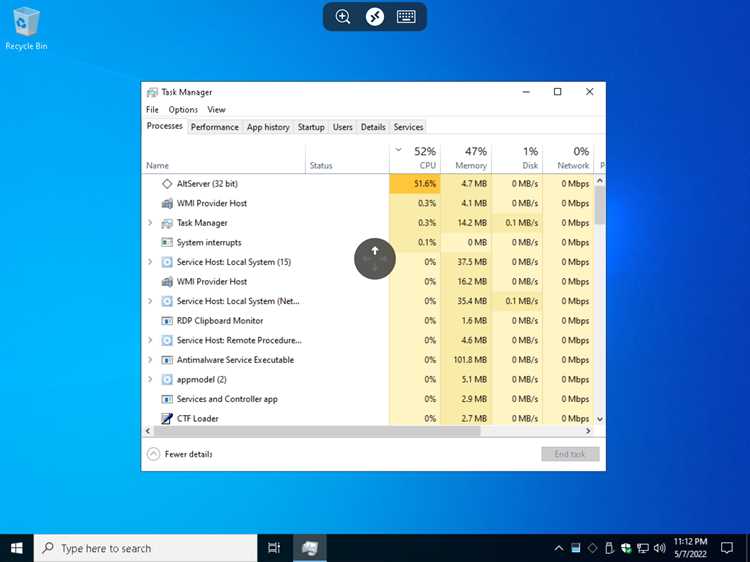Screen dimensions: 750x562
Task: Click the taskbar clock showing 11:12 PM
Action: click(x=690, y=548)
